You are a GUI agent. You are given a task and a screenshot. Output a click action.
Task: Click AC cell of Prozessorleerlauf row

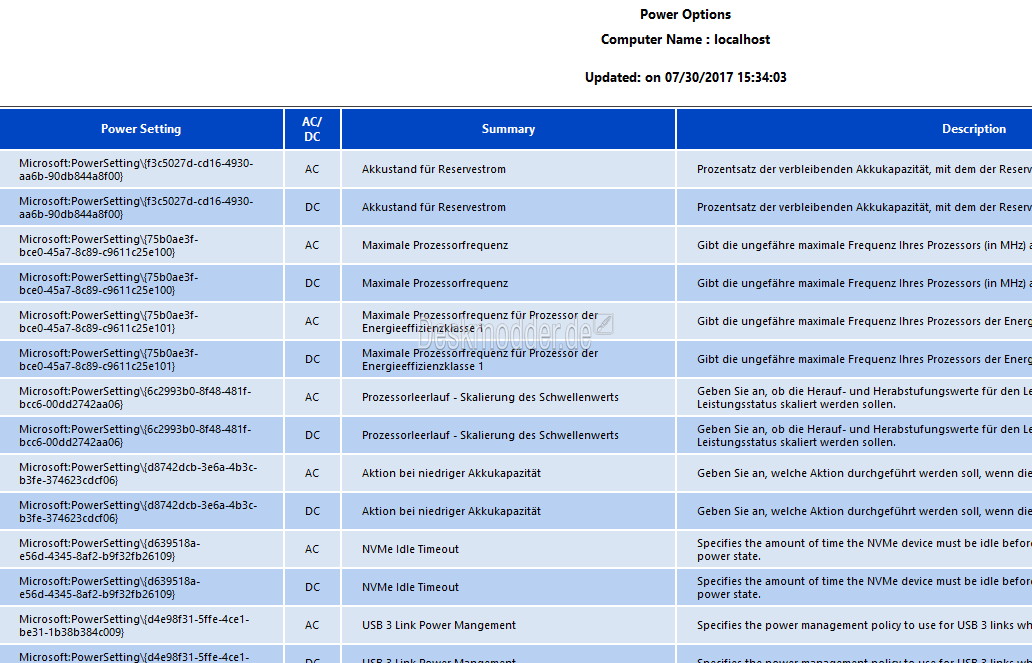coord(312,398)
